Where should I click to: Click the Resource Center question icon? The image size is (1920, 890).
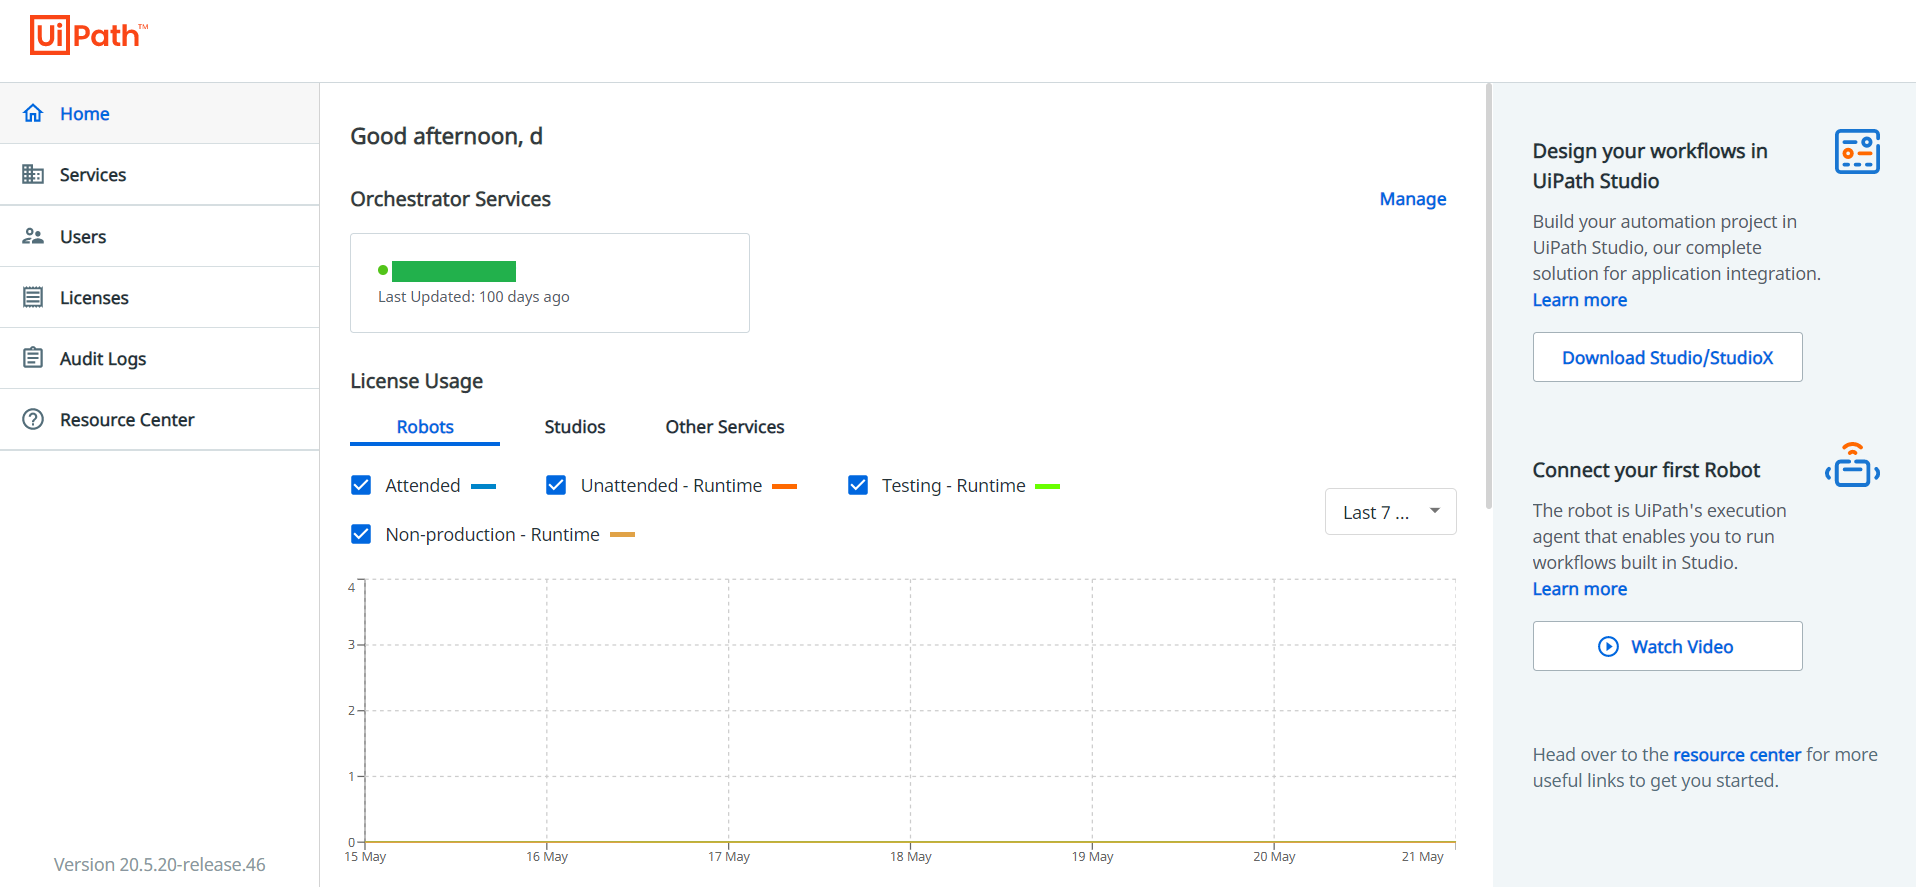coord(33,419)
